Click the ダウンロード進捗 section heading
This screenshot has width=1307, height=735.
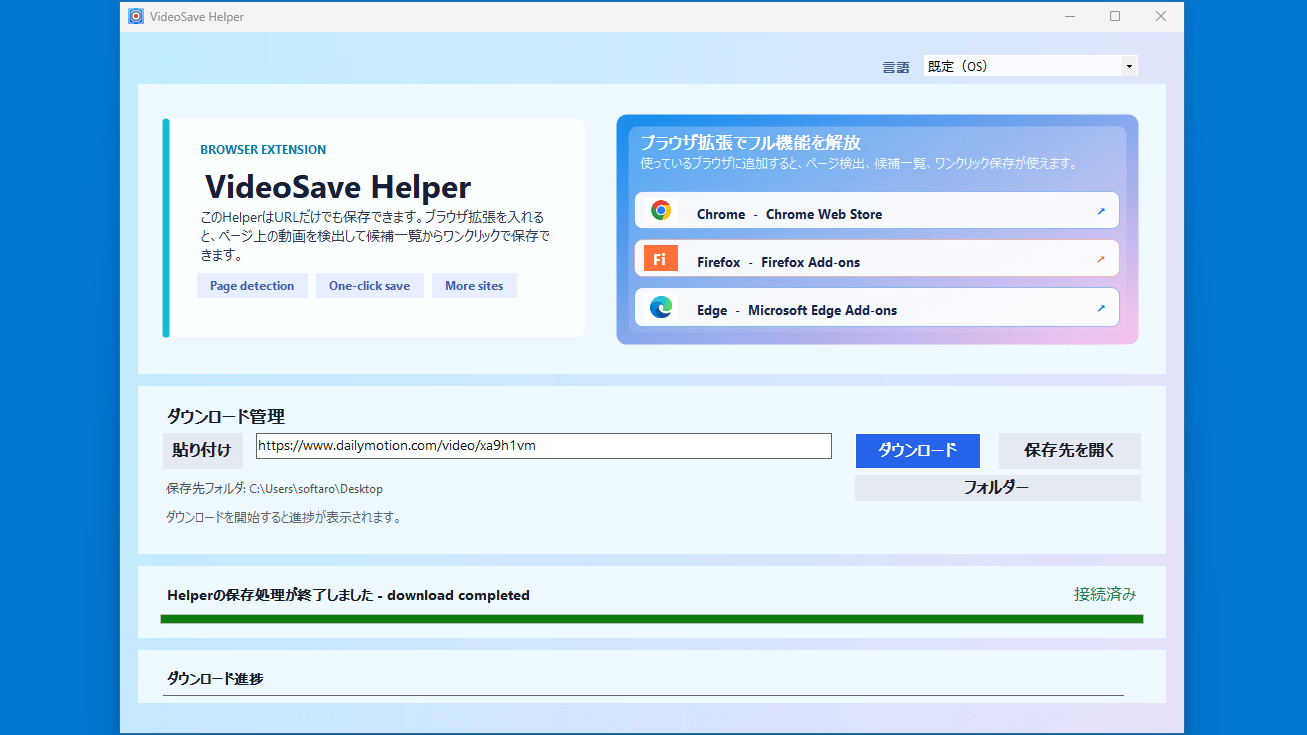(x=215, y=679)
